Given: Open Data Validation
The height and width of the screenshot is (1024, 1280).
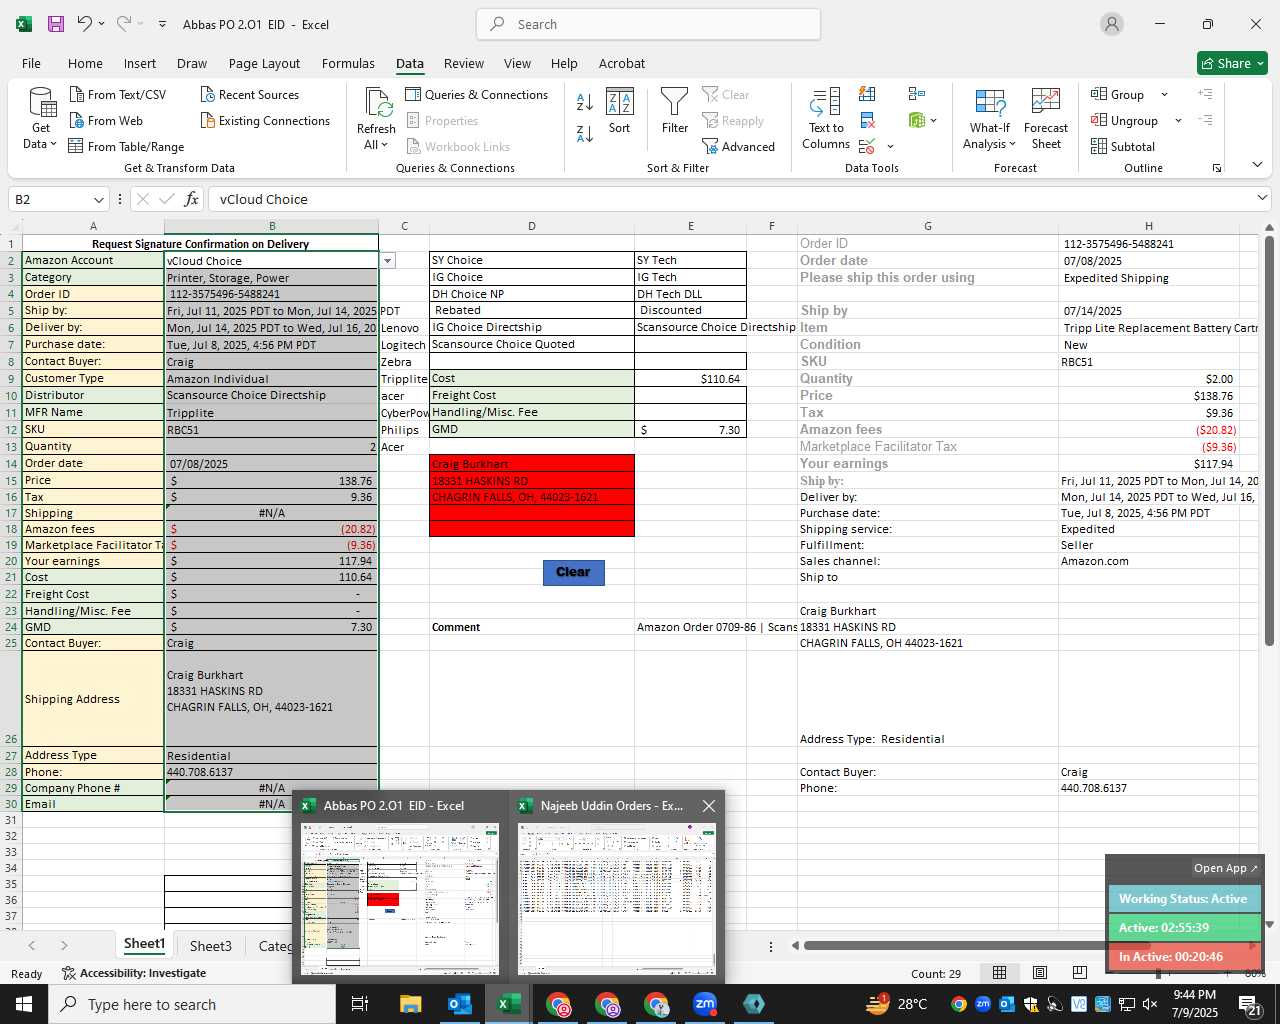Looking at the screenshot, I should click(867, 147).
